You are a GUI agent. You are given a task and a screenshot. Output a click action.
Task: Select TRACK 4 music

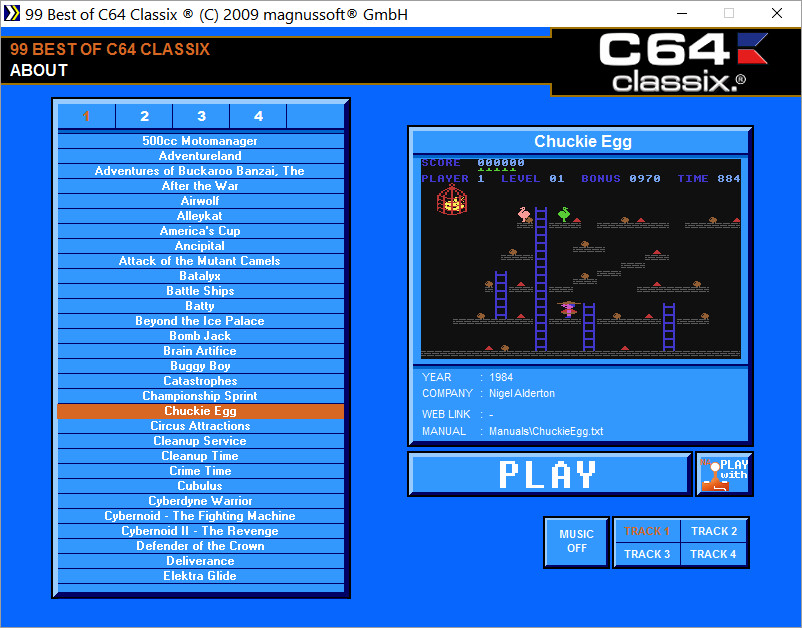714,554
